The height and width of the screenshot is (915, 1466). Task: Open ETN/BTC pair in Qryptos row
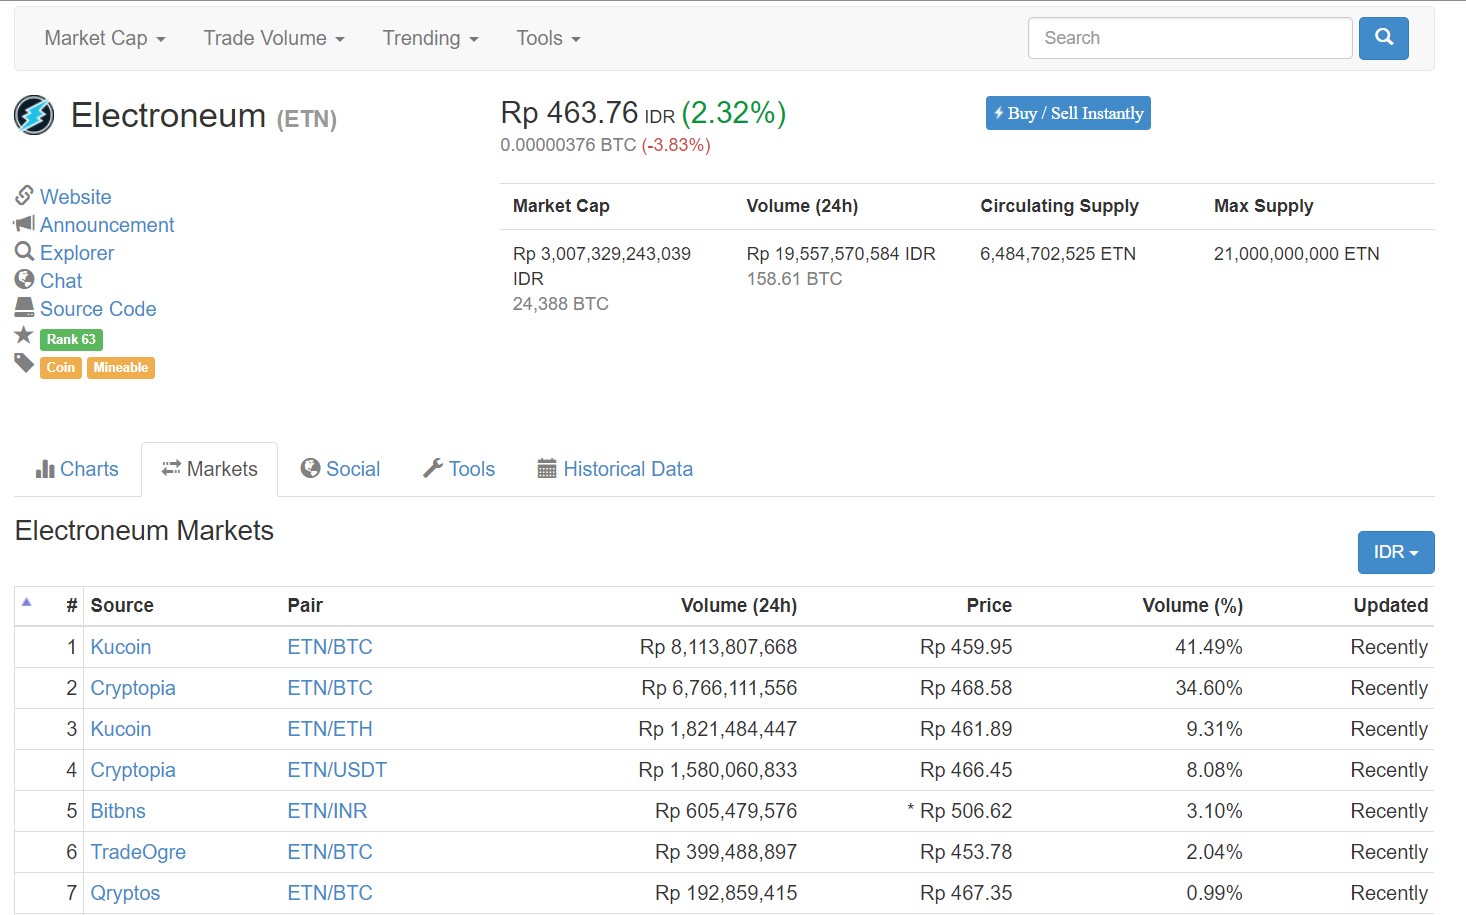tap(330, 893)
